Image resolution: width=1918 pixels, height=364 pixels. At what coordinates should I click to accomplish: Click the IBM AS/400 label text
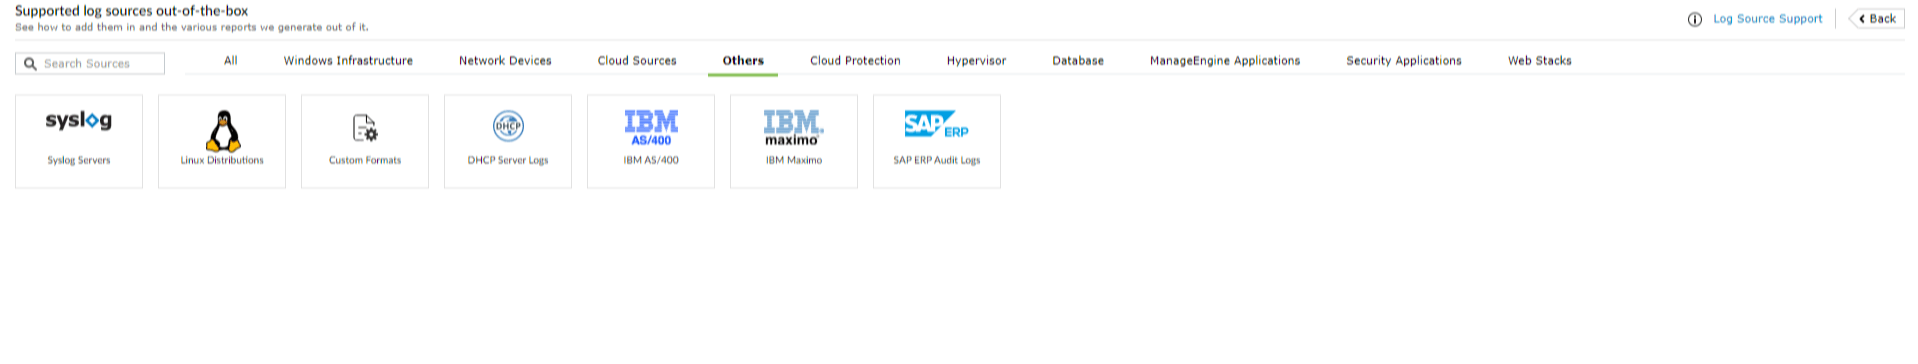pos(651,160)
